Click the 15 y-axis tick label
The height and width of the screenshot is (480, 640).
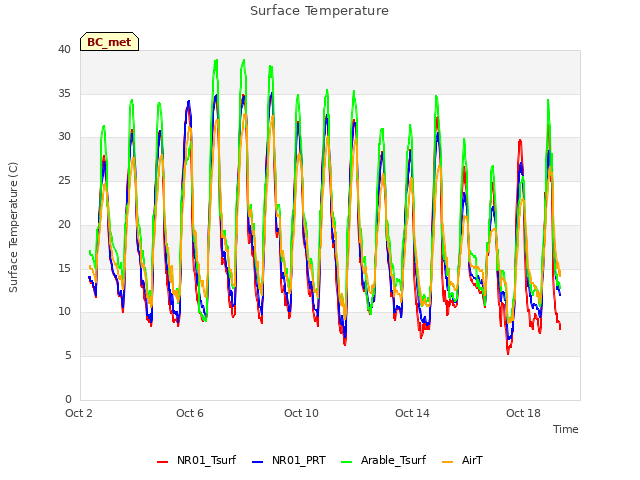(64, 268)
